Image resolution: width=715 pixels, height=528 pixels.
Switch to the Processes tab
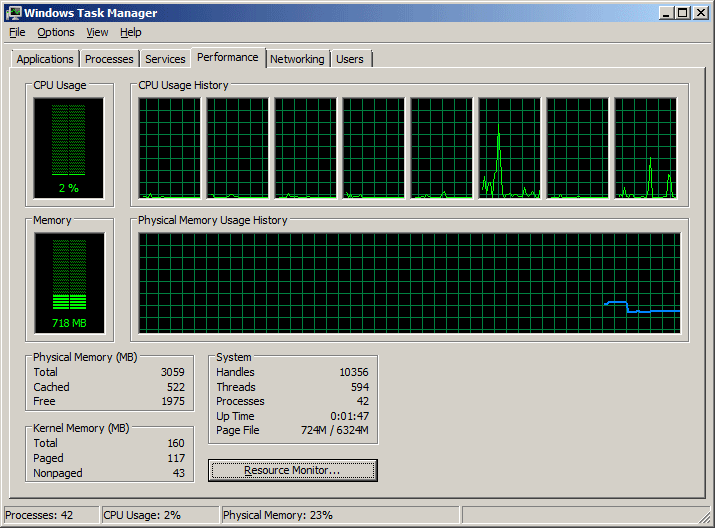click(109, 59)
